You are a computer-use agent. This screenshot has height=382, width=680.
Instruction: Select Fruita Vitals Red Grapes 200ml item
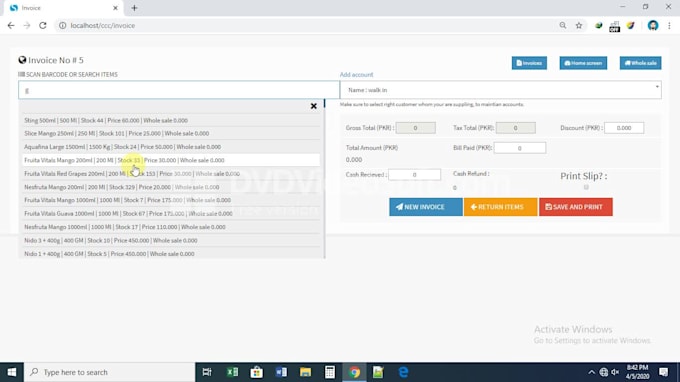pyautogui.click(x=171, y=173)
